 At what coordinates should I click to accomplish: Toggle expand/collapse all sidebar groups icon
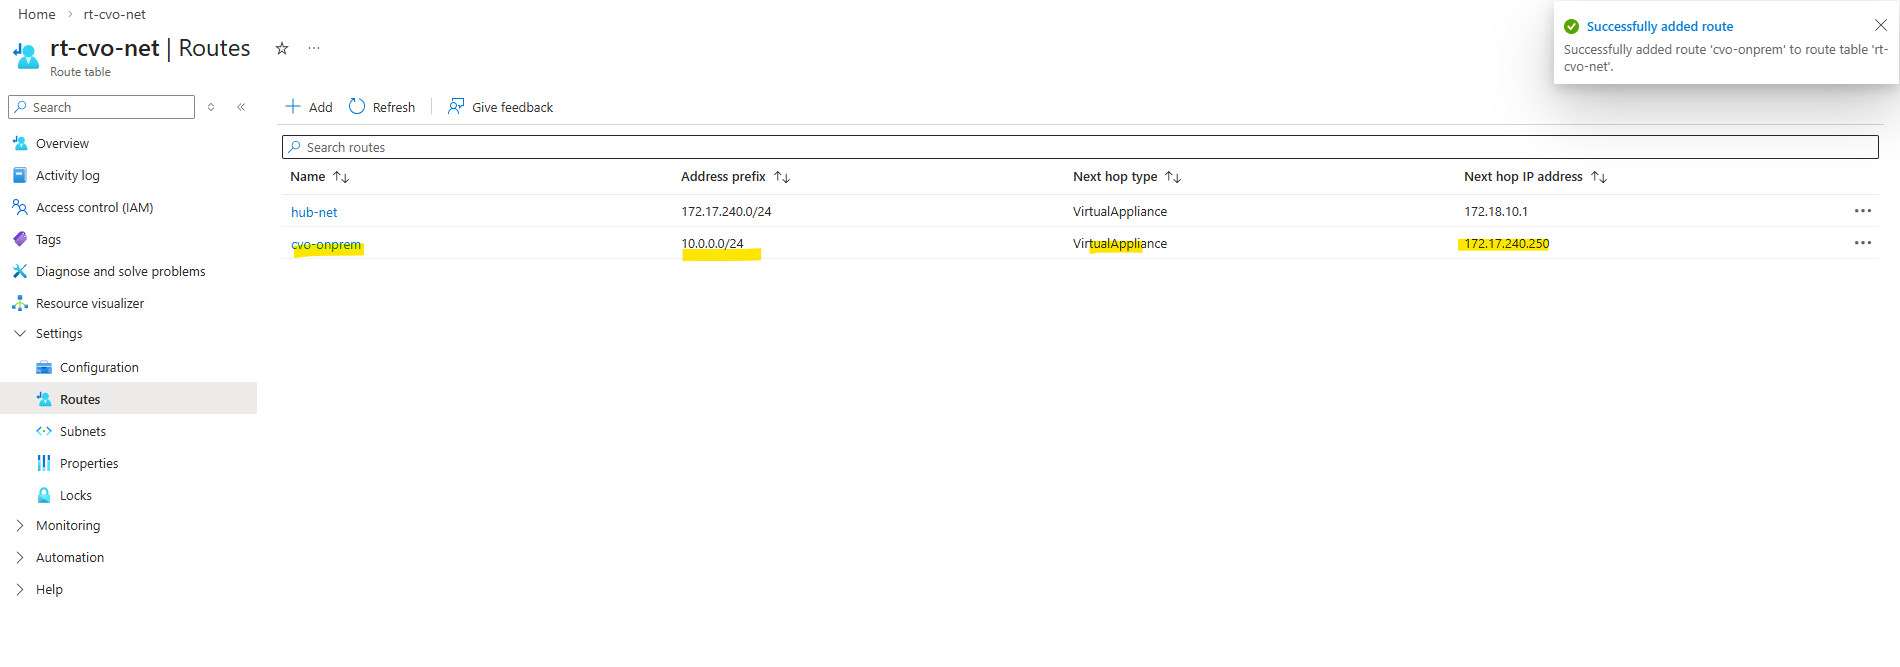[211, 107]
